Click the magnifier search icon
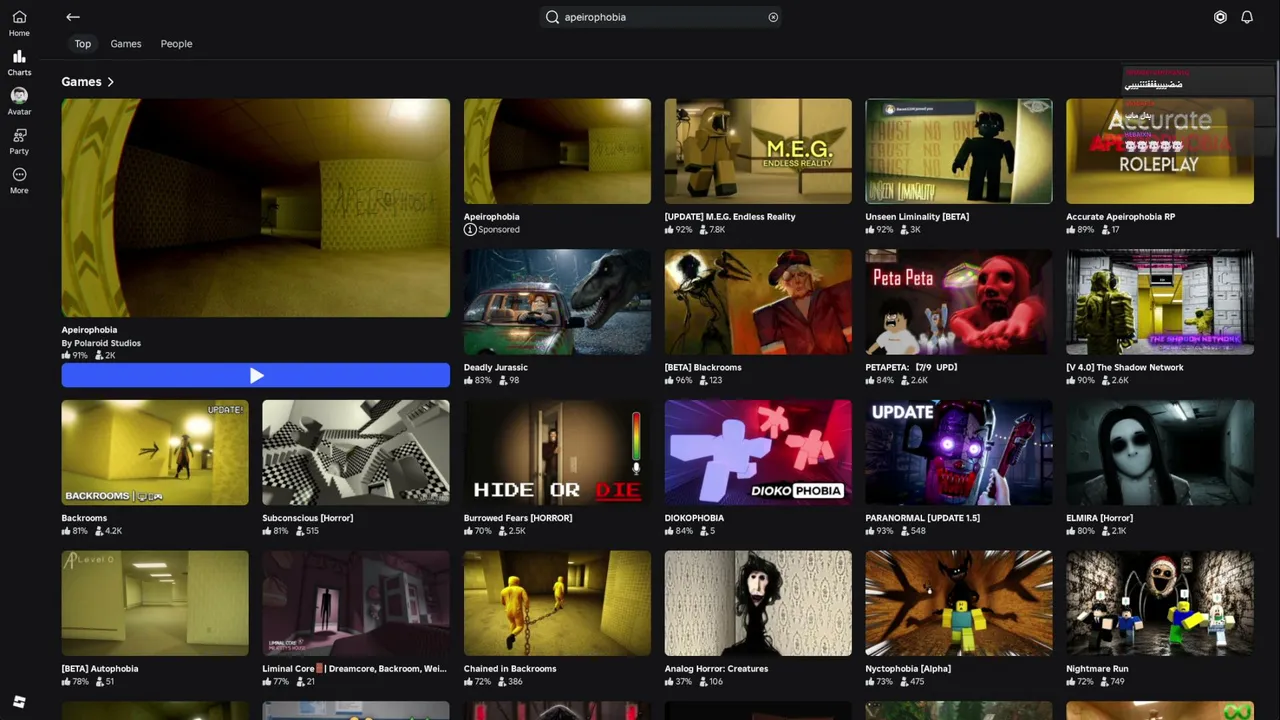The width and height of the screenshot is (1280, 720). [552, 17]
